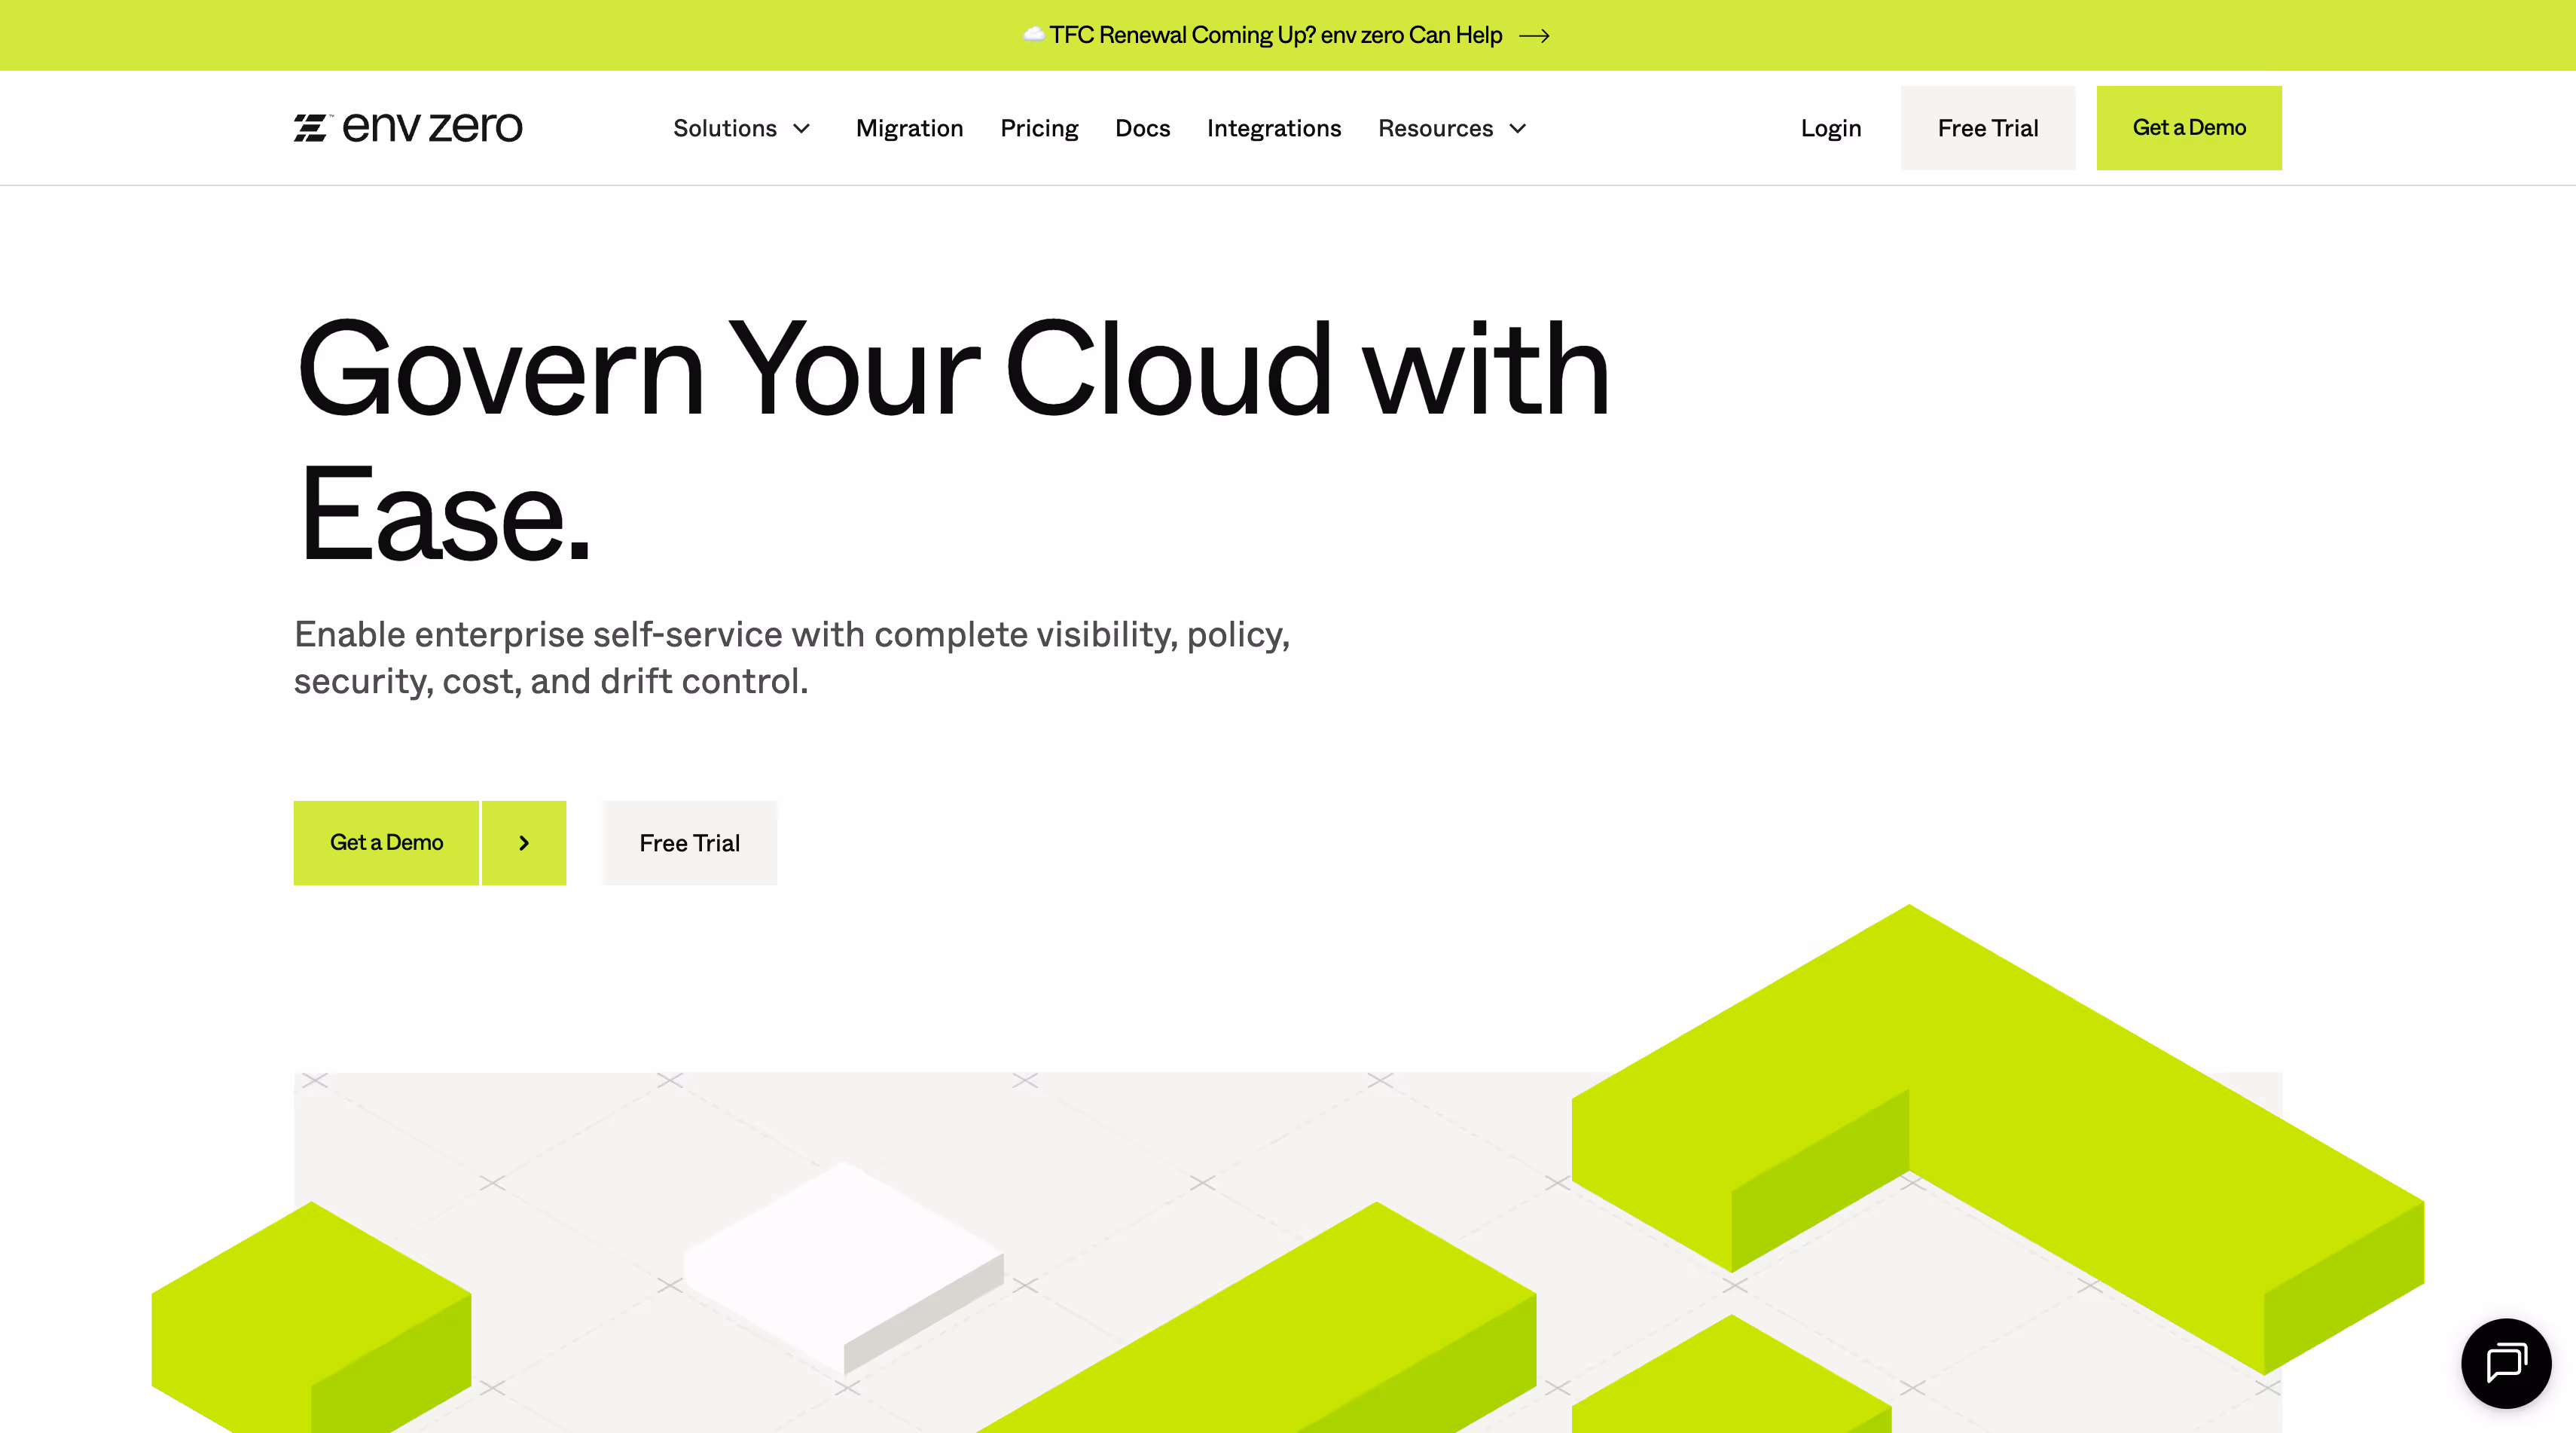
Task: Open the Solutions menu
Action: point(725,128)
